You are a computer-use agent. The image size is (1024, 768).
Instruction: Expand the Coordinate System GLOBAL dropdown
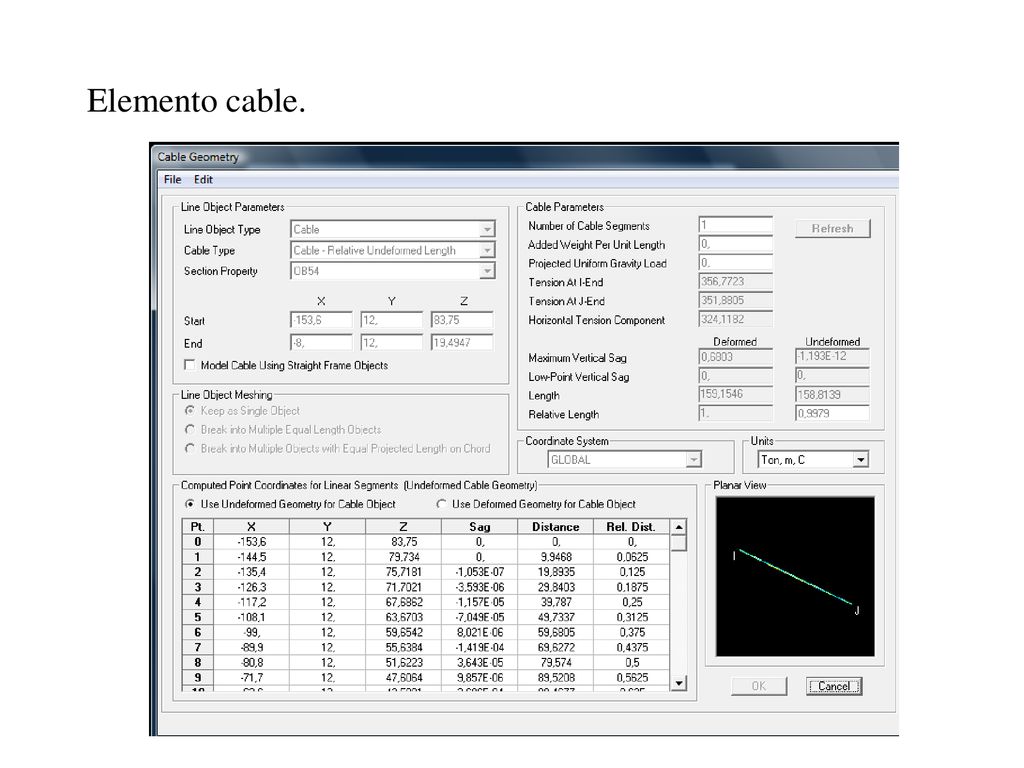(694, 460)
